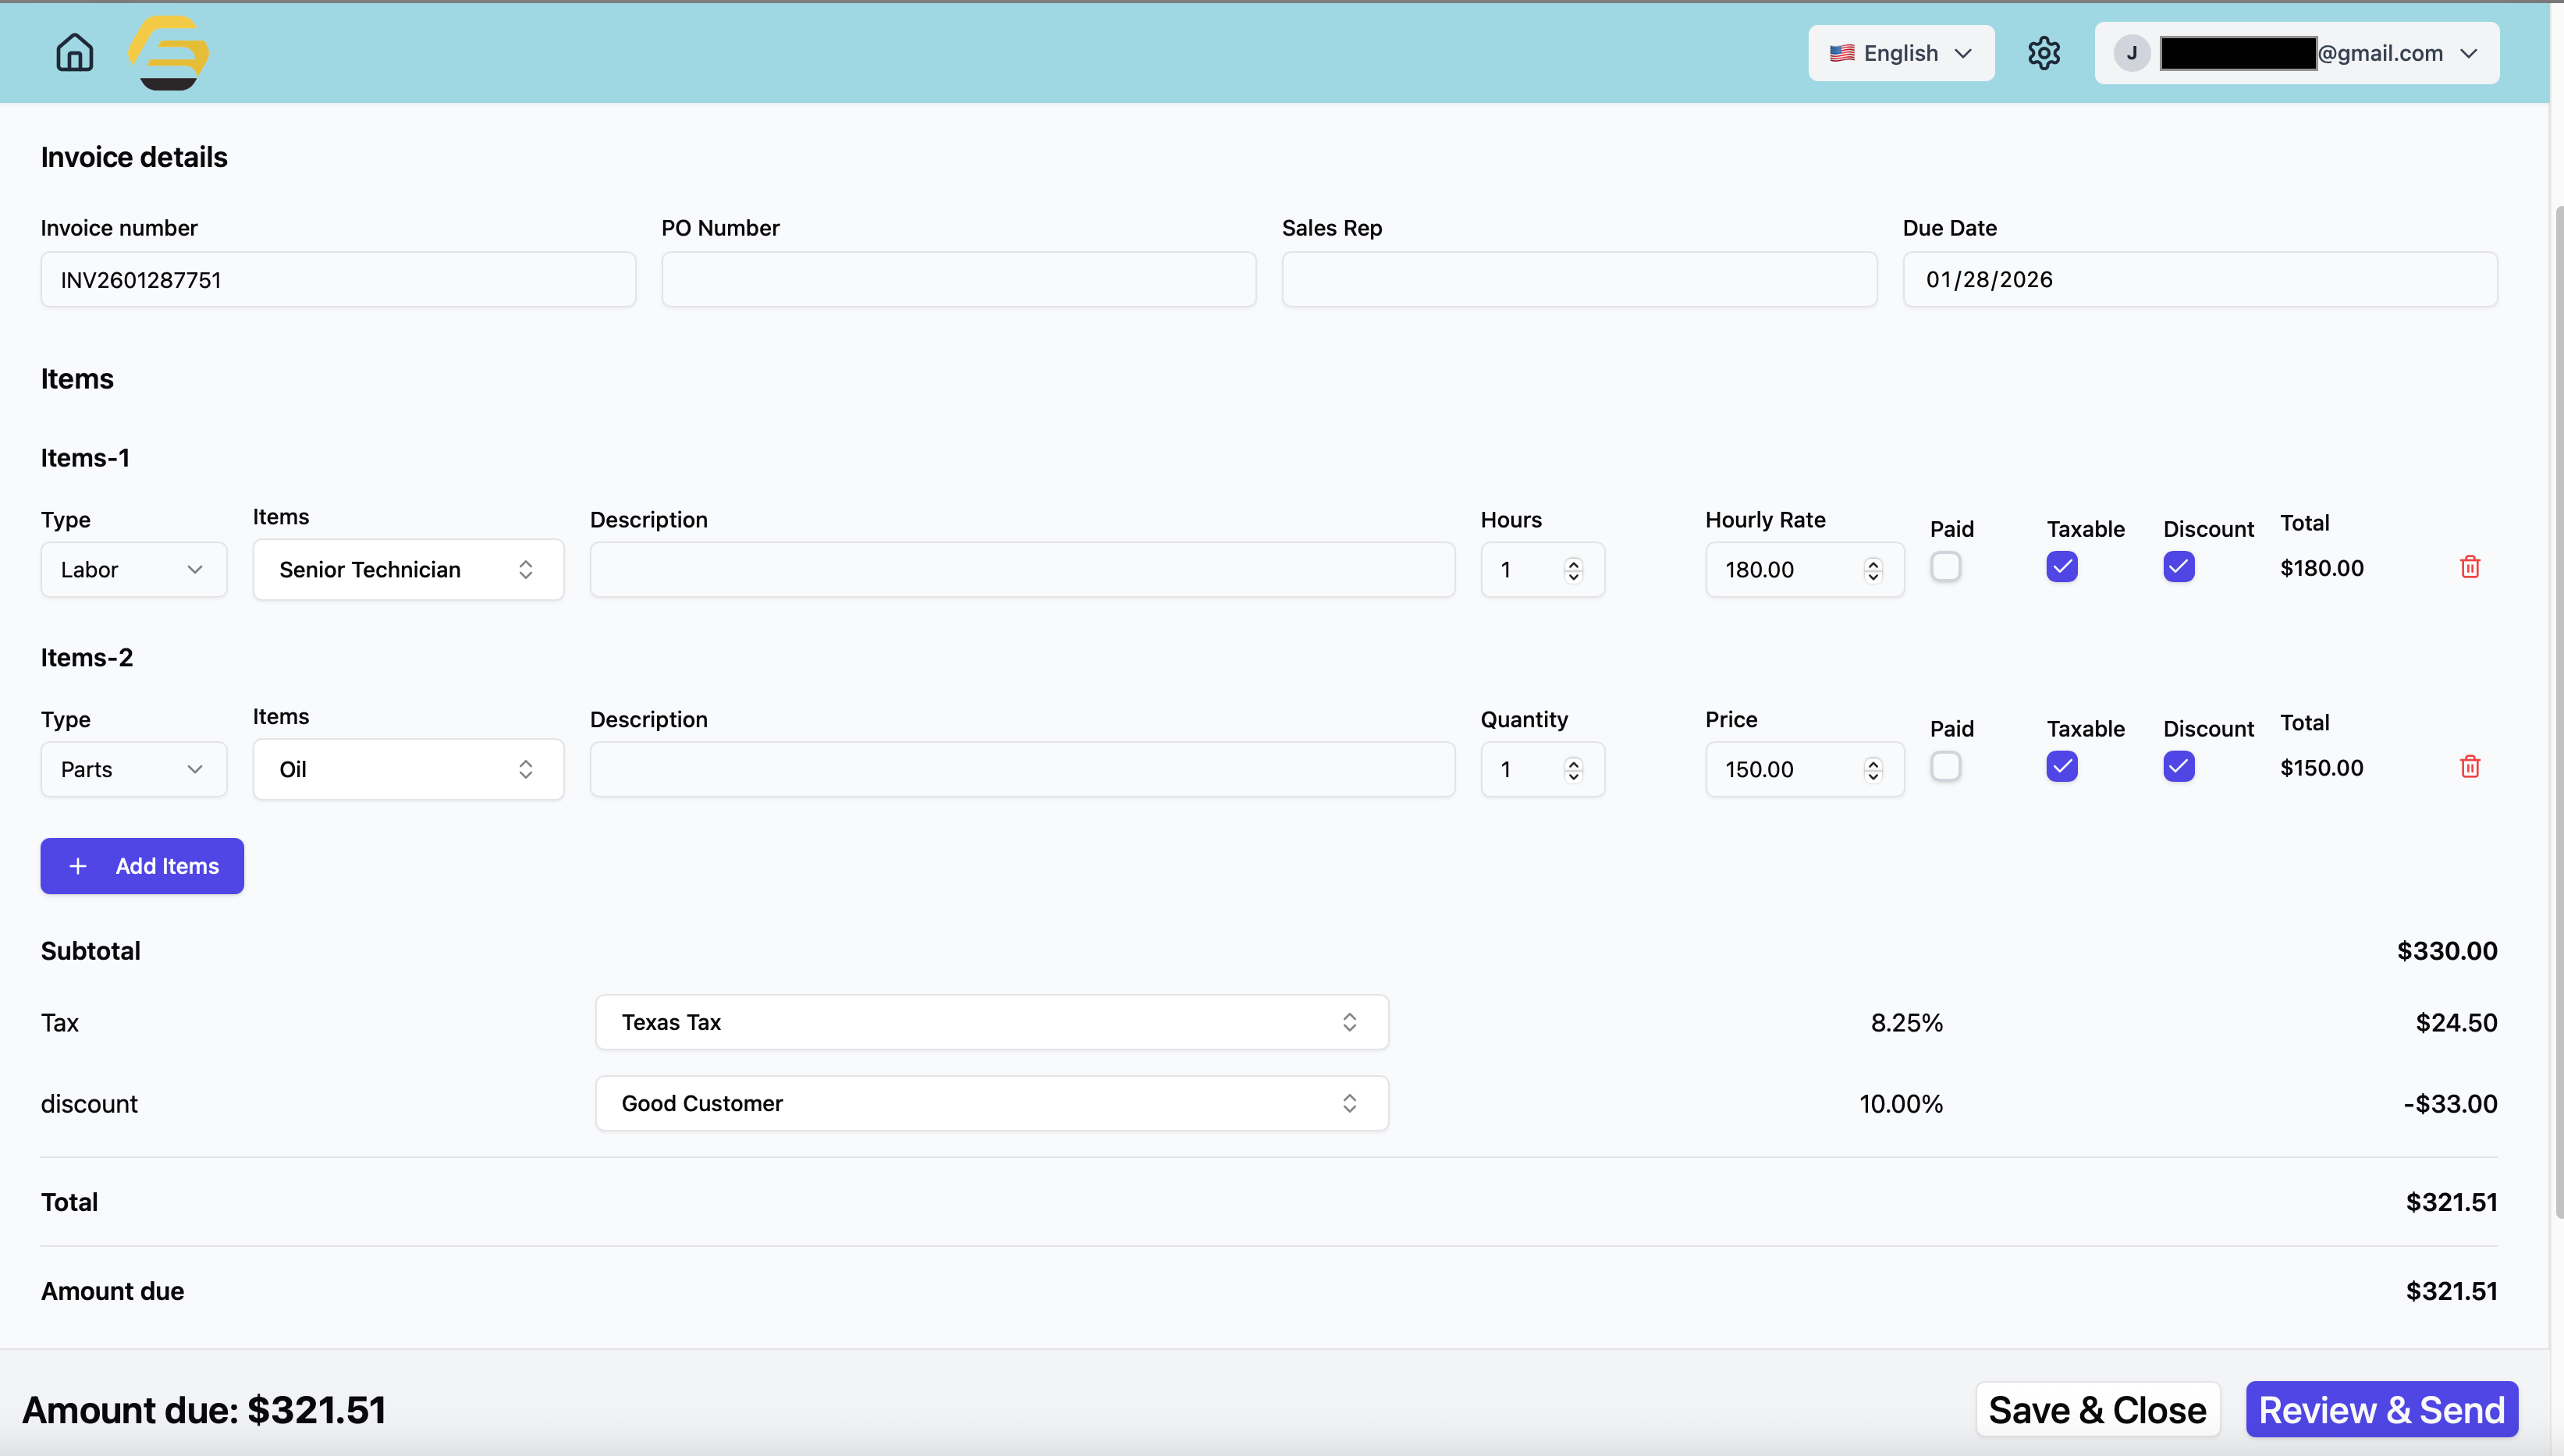Click the PO Number input field
This screenshot has width=2564, height=1456.
(x=958, y=280)
